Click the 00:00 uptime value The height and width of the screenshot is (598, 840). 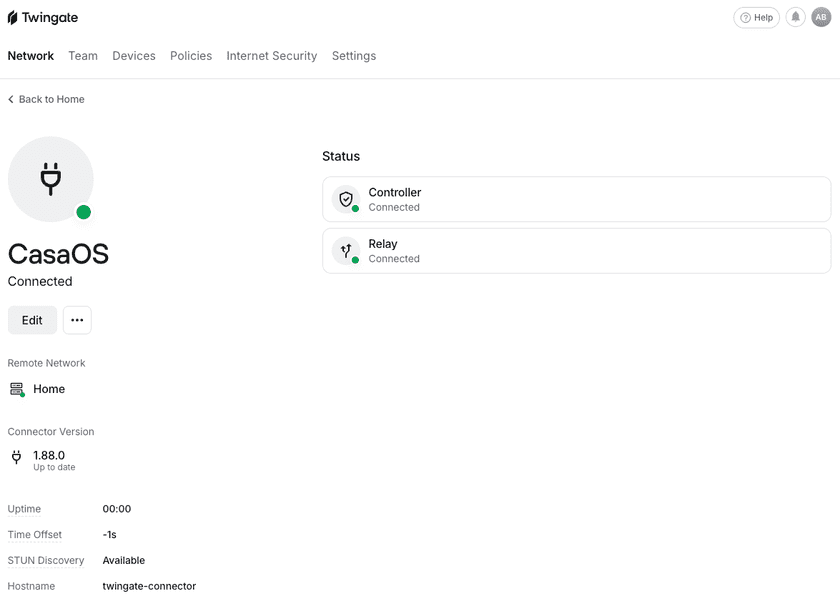pyautogui.click(x=117, y=509)
